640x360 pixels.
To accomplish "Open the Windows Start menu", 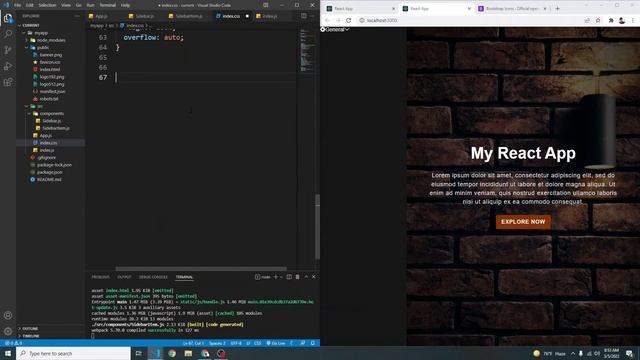I will (x=8, y=353).
